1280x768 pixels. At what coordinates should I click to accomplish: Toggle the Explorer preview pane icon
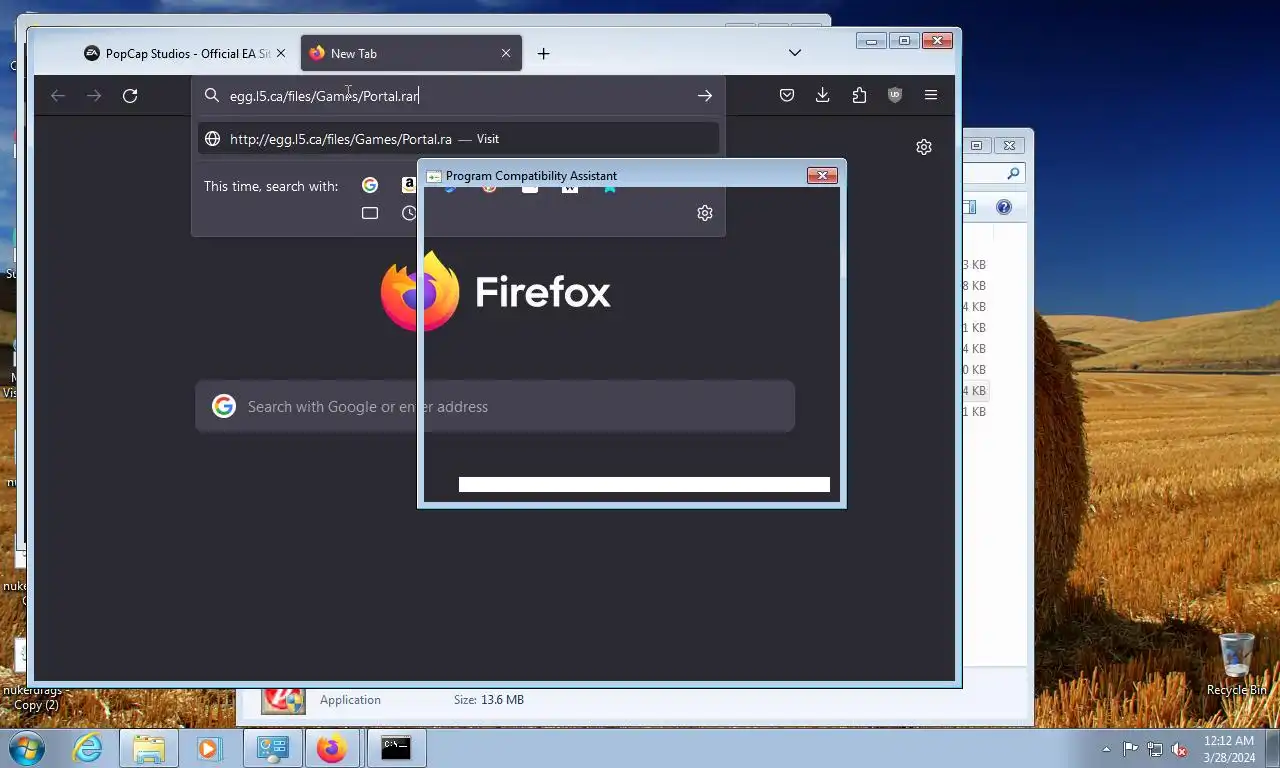(x=969, y=207)
